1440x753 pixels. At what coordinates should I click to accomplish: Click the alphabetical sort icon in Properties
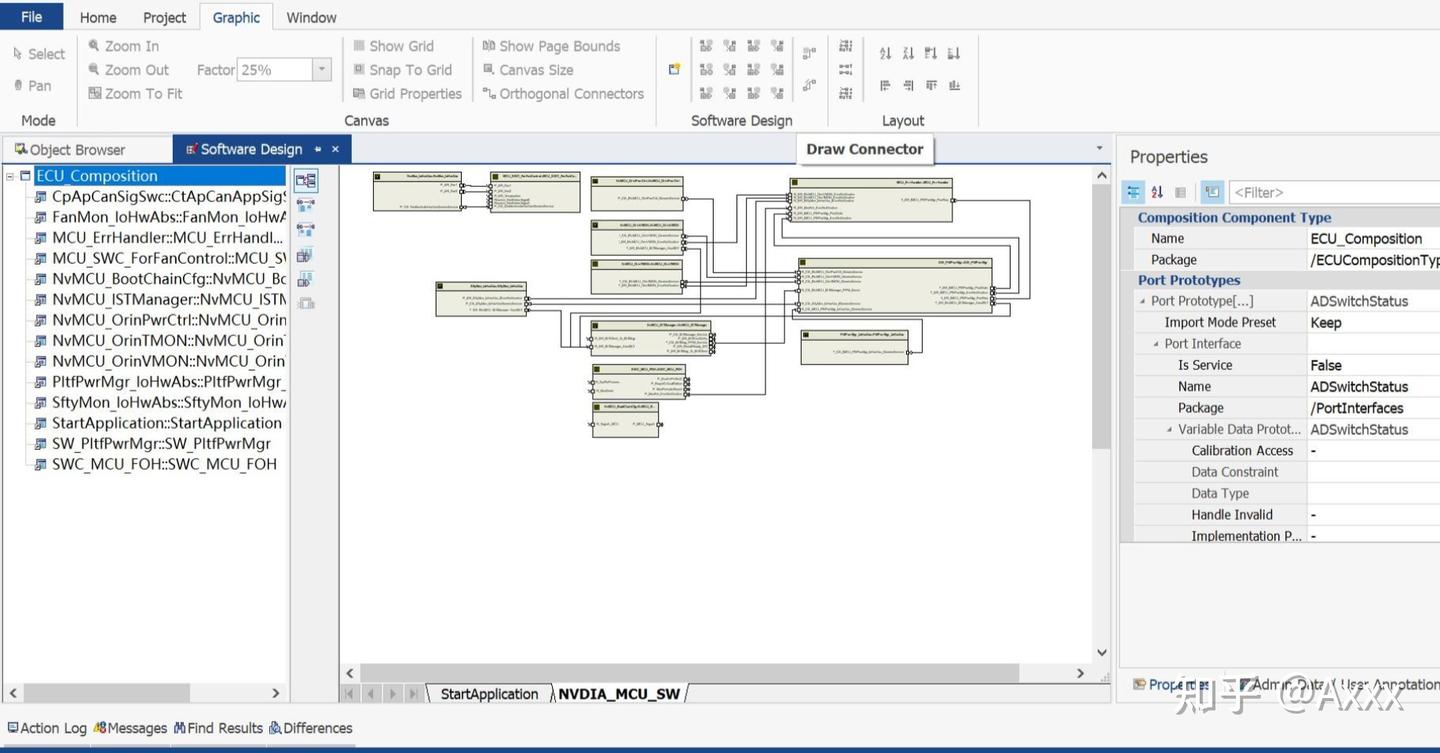1157,192
